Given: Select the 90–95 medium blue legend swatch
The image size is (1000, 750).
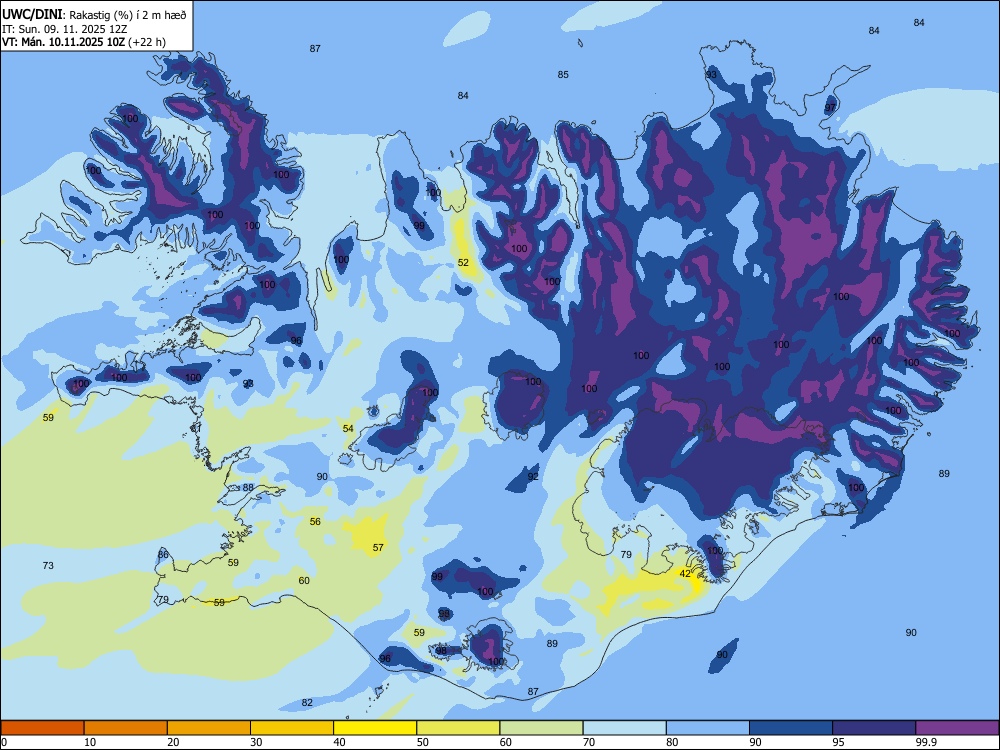Looking at the screenshot, I should click(x=791, y=728).
